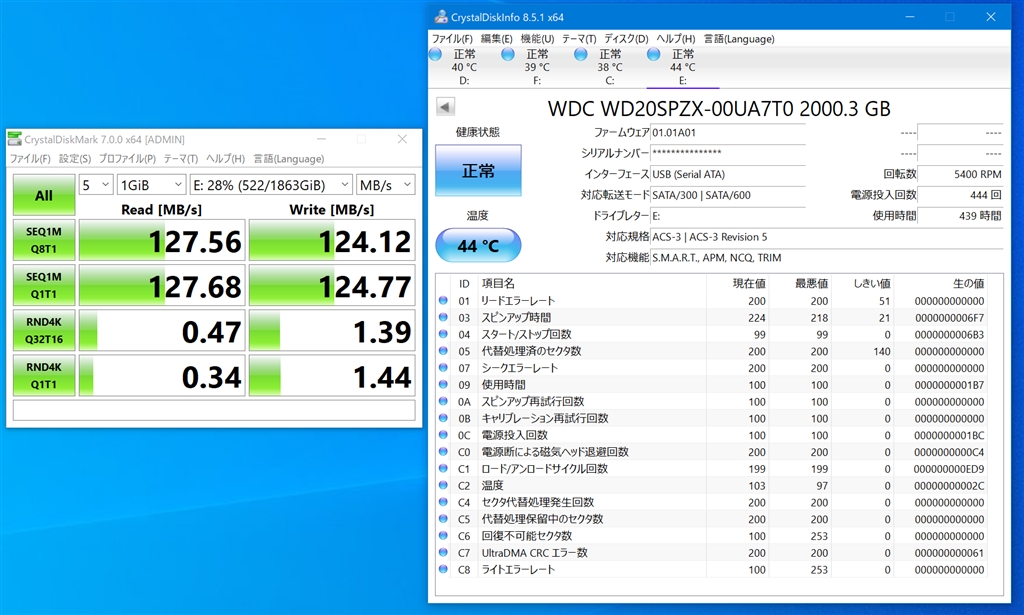Click status dot for ID C0 row
This screenshot has width=1024, height=615.
(443, 452)
